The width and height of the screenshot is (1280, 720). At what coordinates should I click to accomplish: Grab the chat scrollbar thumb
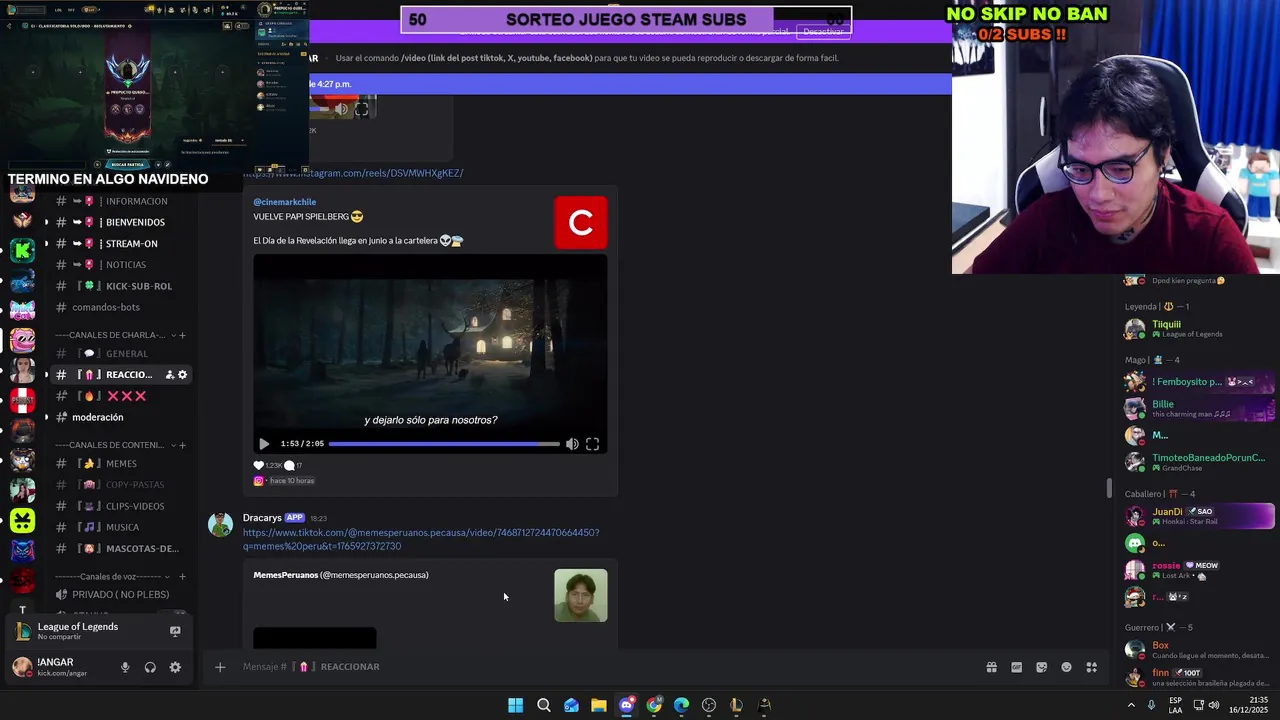pos(1108,488)
